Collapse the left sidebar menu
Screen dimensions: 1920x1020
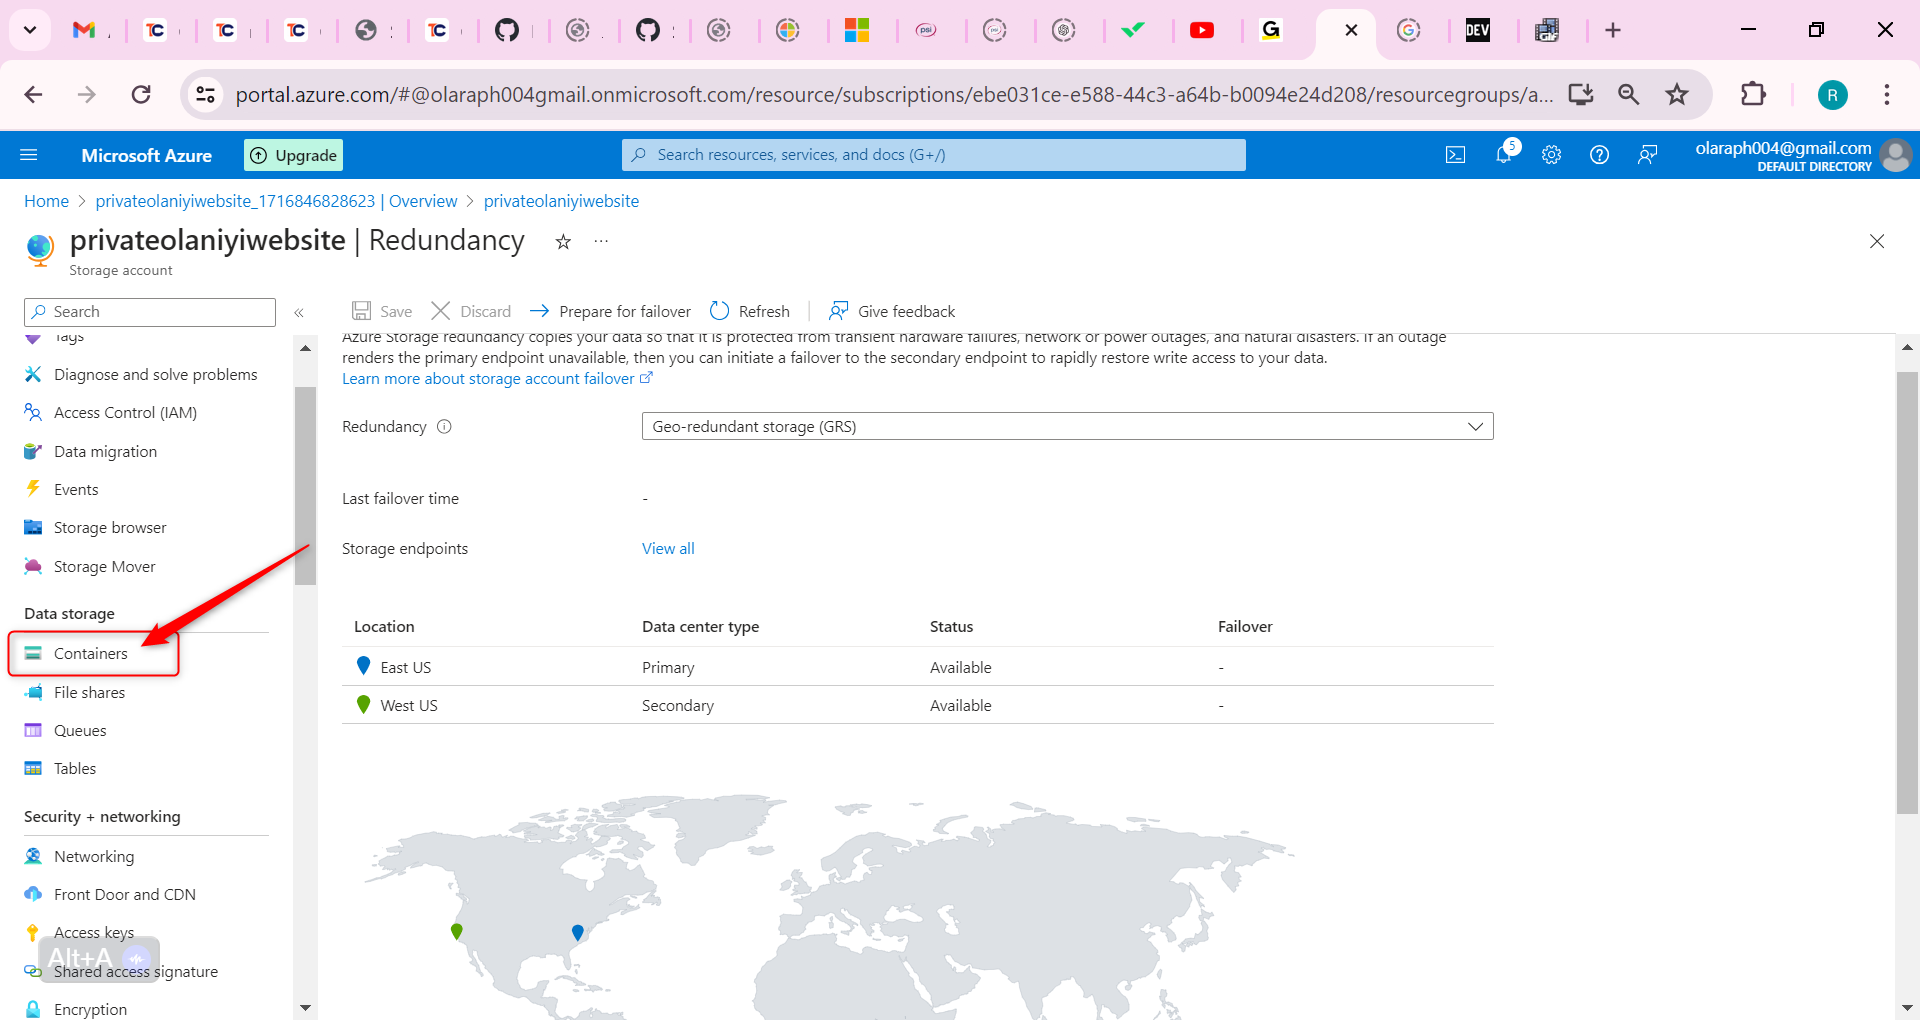(299, 313)
